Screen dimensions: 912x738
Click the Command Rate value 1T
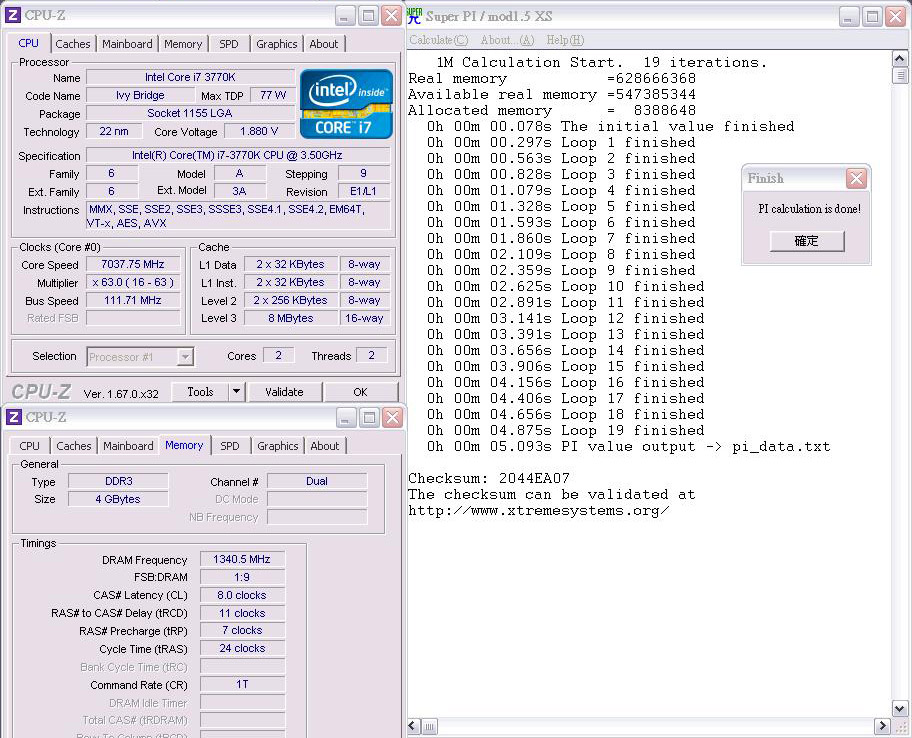click(242, 684)
